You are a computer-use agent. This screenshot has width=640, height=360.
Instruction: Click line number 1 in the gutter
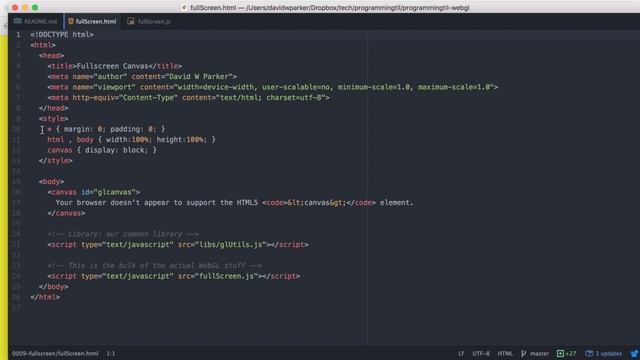point(18,35)
